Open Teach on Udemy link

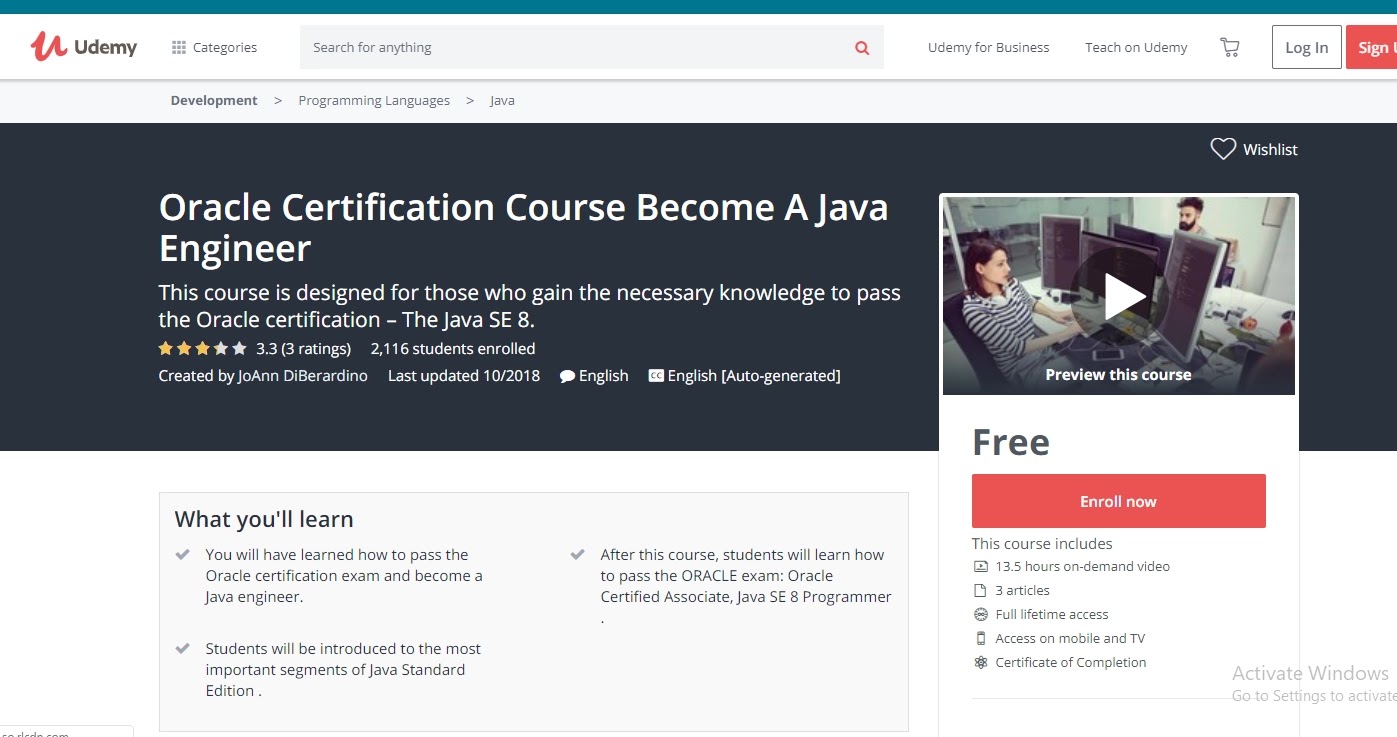[x=1136, y=47]
